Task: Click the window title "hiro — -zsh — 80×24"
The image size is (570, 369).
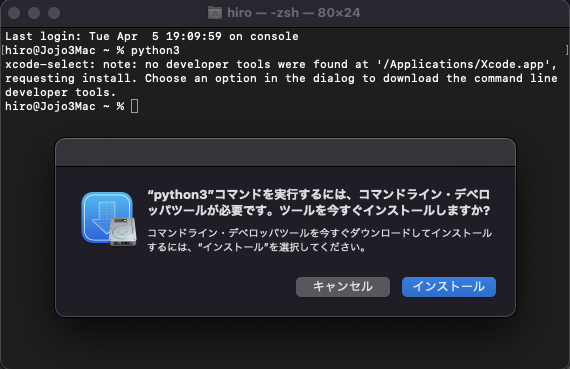Action: click(293, 13)
